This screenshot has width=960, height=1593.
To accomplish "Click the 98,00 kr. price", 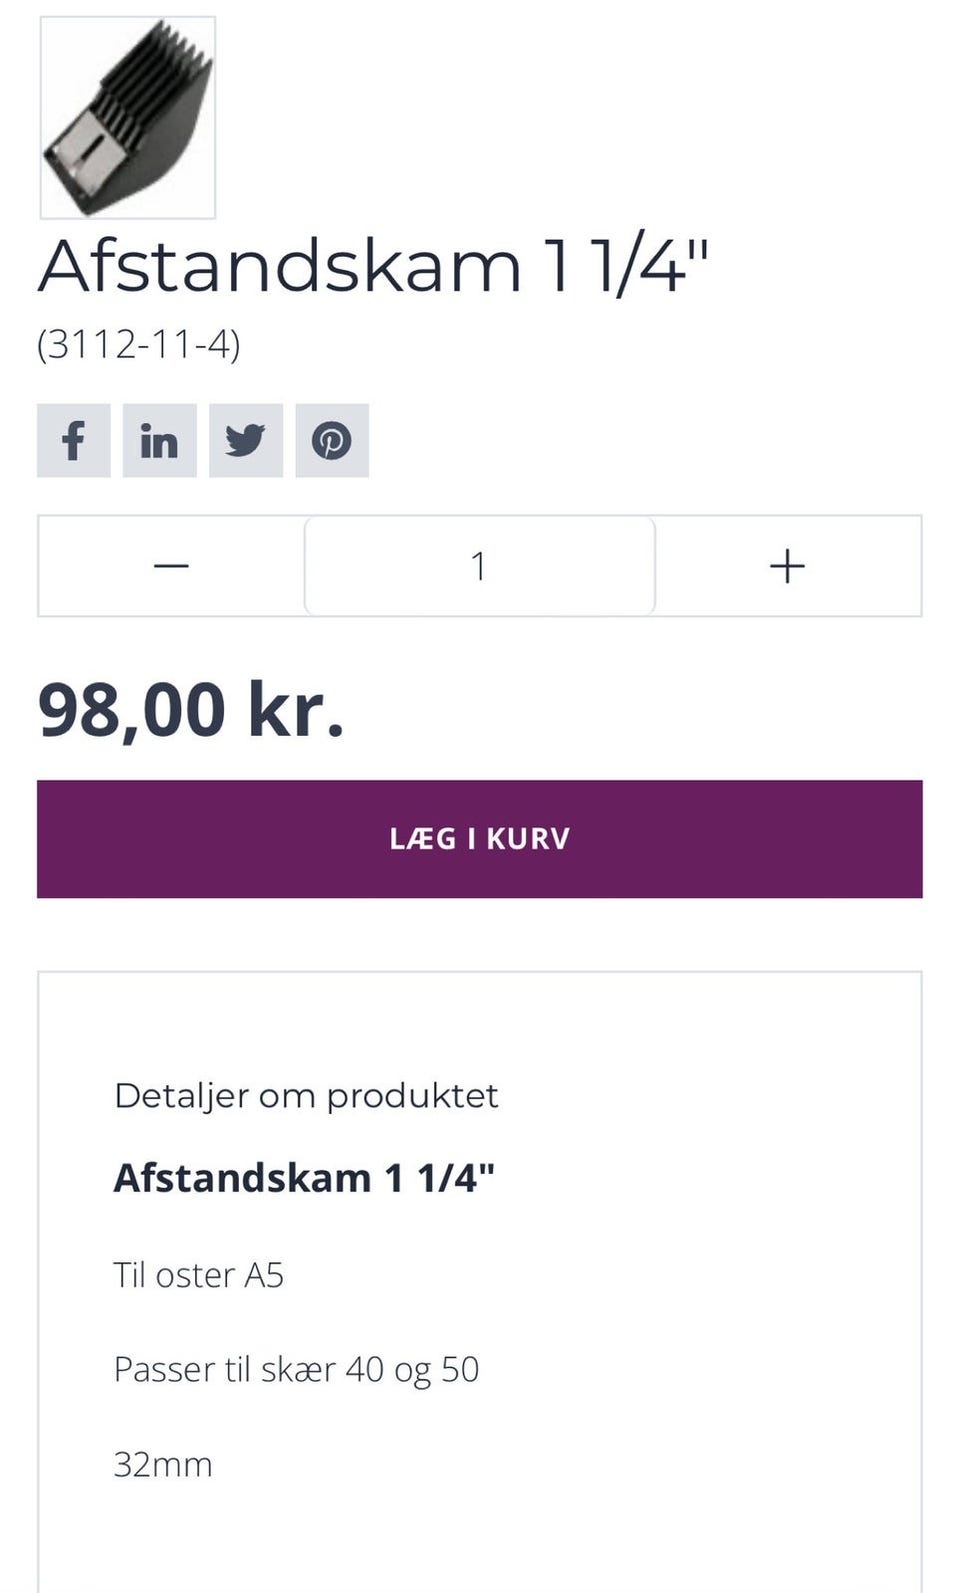I will 191,709.
